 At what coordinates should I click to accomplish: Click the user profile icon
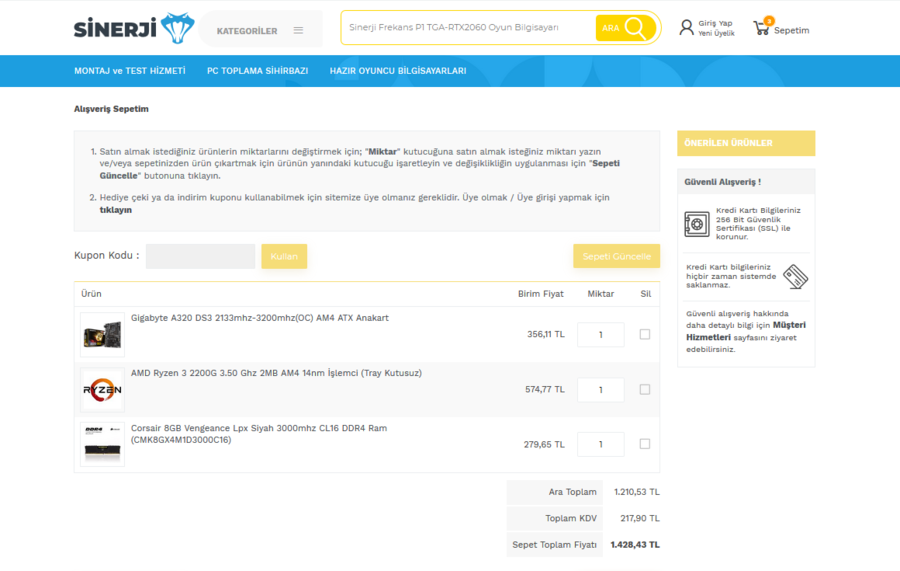tap(686, 28)
